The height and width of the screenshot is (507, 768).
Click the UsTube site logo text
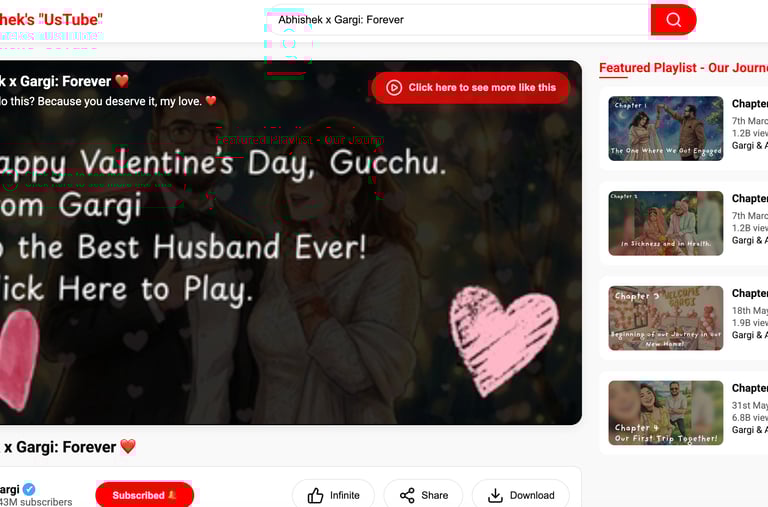tap(51, 20)
